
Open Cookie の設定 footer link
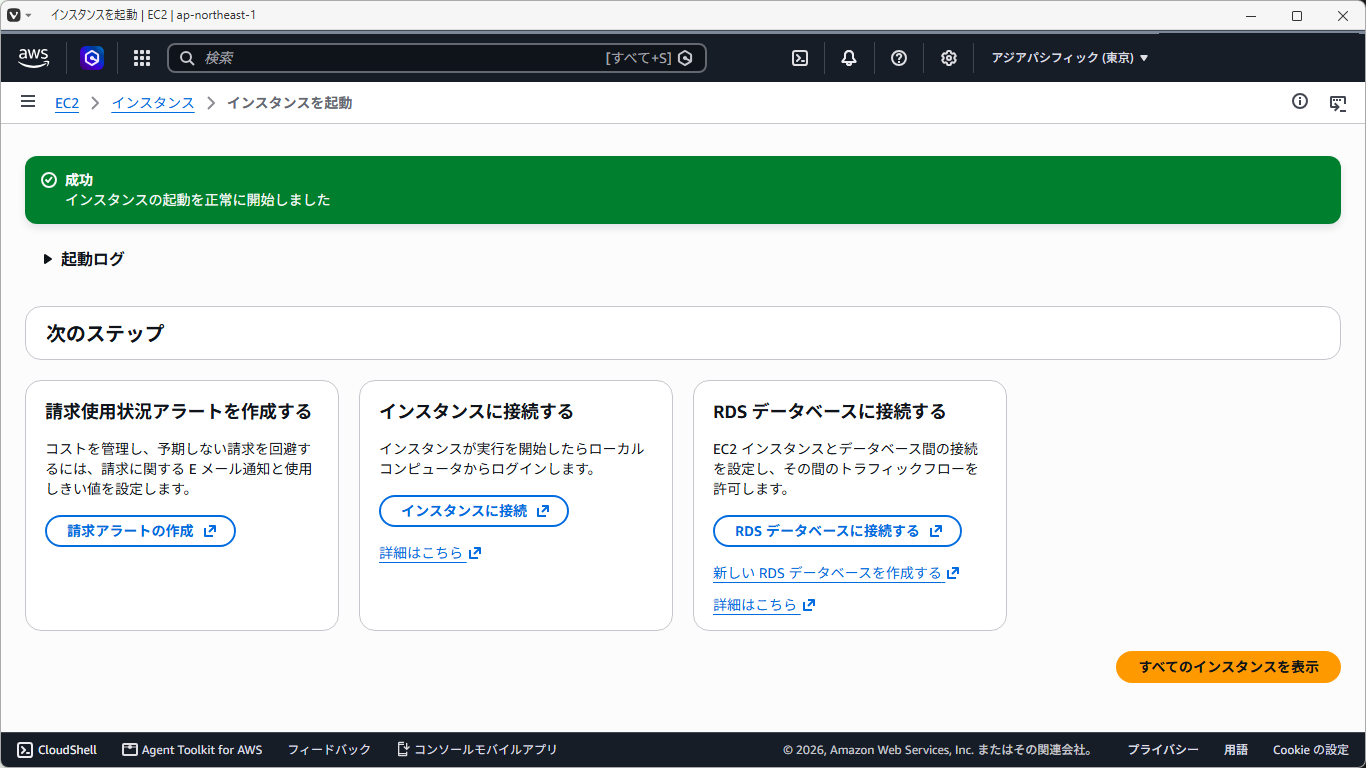pyautogui.click(x=1311, y=750)
